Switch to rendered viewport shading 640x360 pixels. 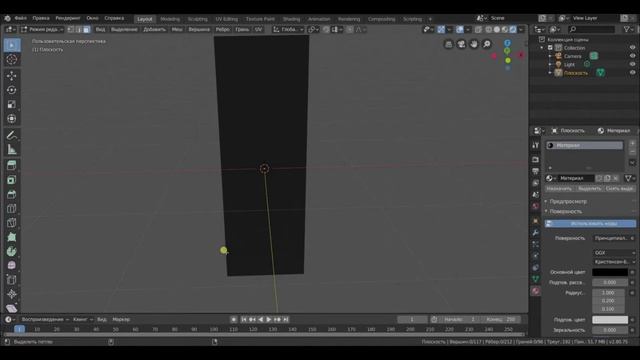tap(513, 29)
